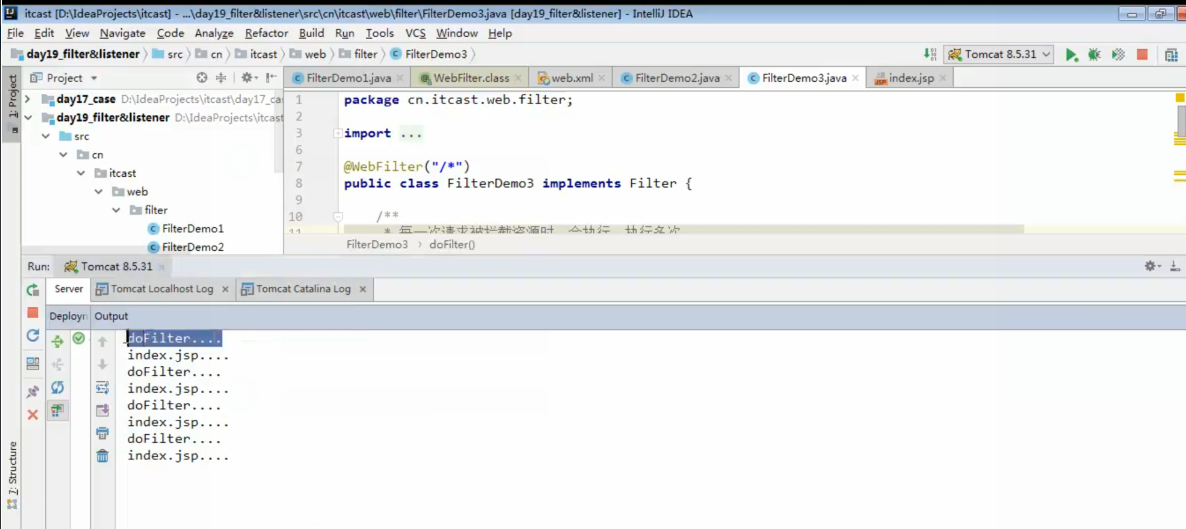Viewport: 1186px width, 529px height.
Task: Close the Tomcat Catalina Log tab
Action: click(363, 289)
